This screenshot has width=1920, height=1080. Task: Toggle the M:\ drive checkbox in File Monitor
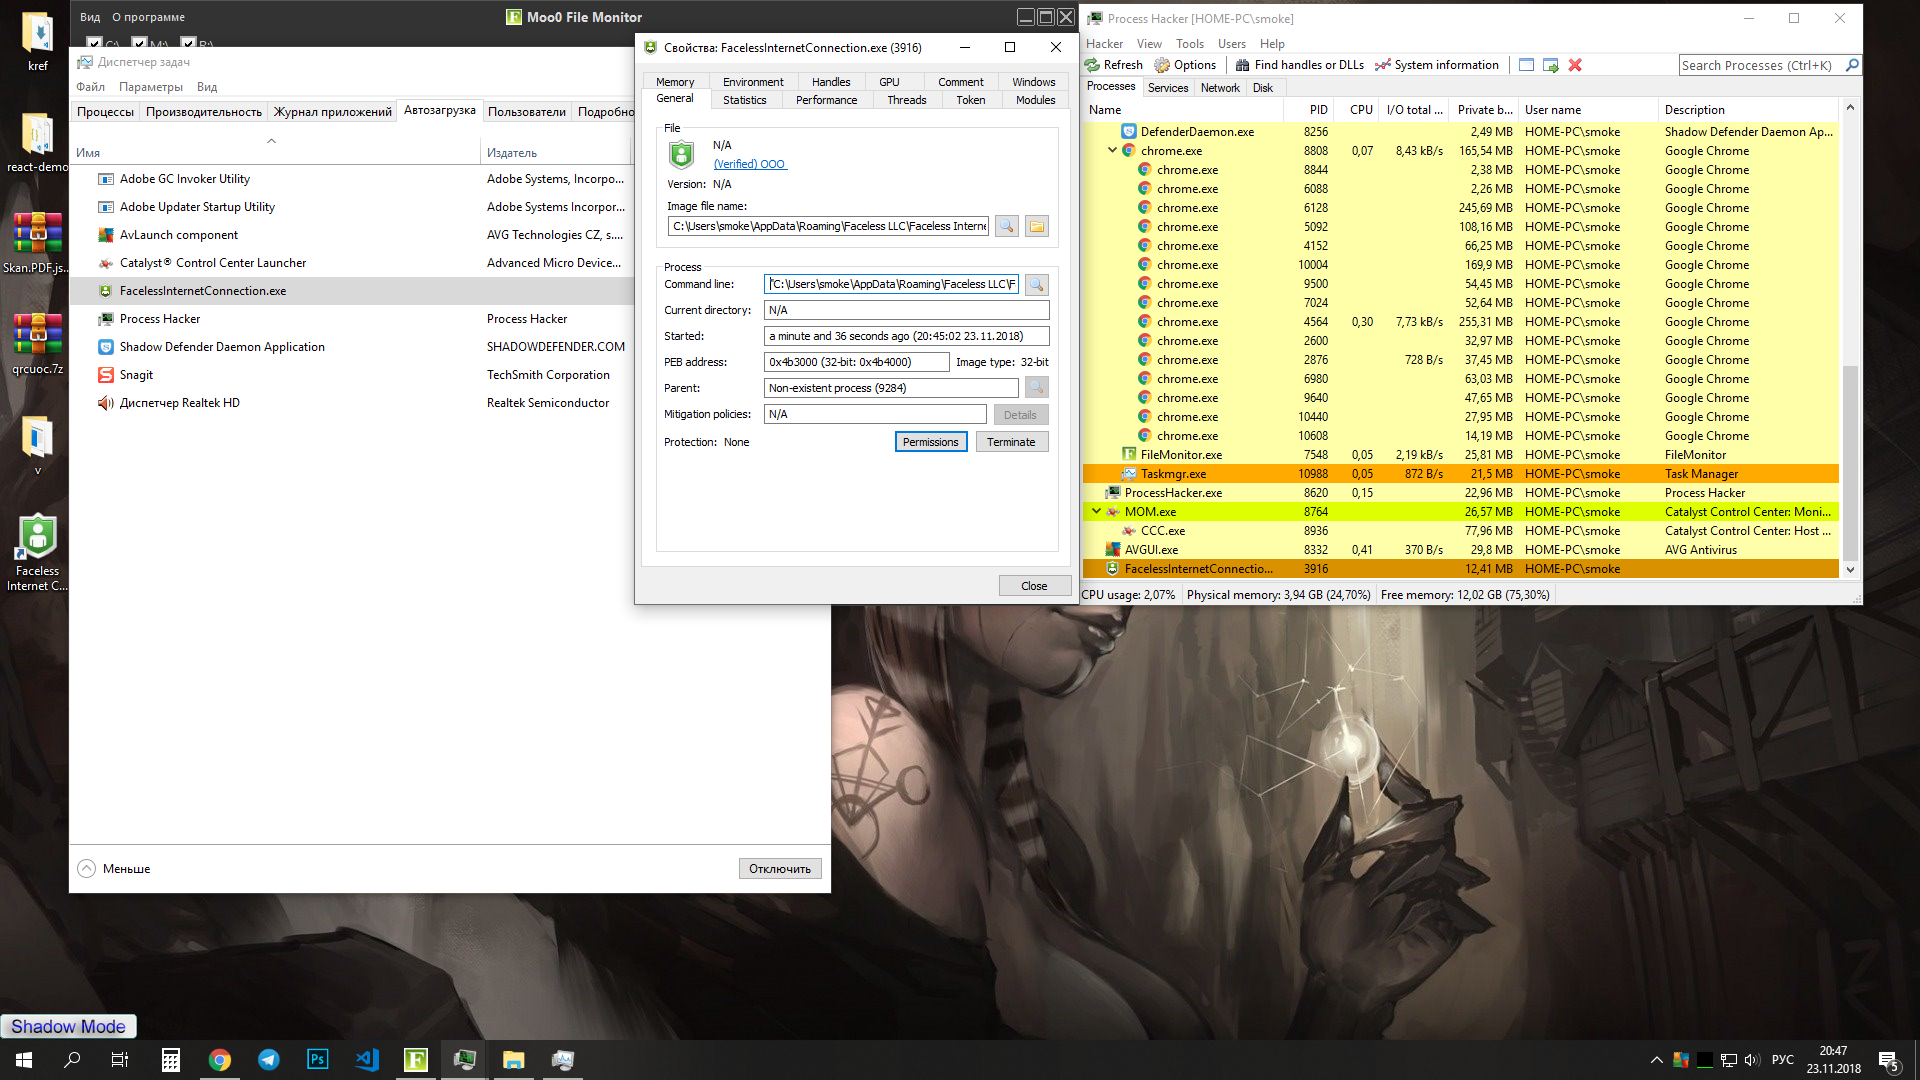click(140, 43)
